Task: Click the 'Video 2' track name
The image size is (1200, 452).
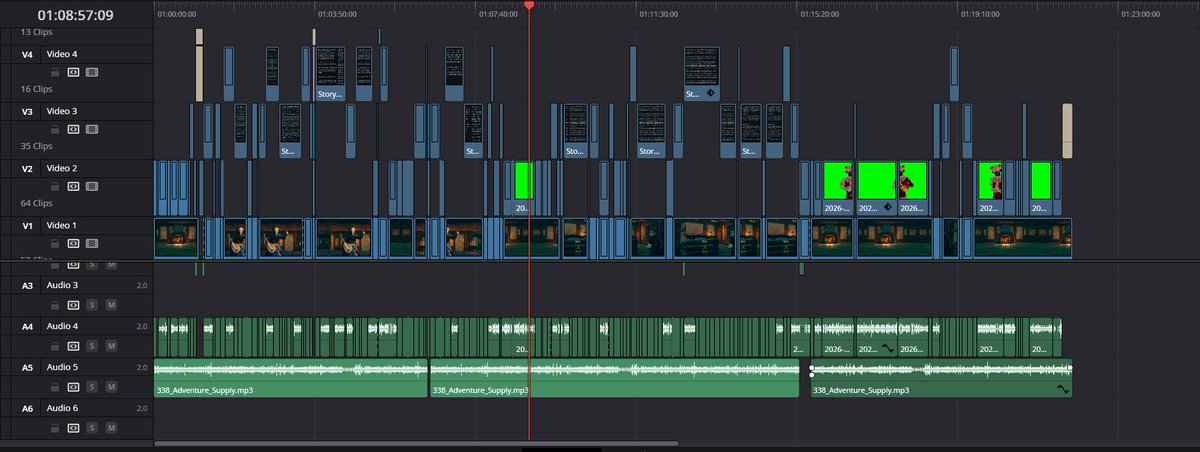Action: pyautogui.click(x=61, y=168)
